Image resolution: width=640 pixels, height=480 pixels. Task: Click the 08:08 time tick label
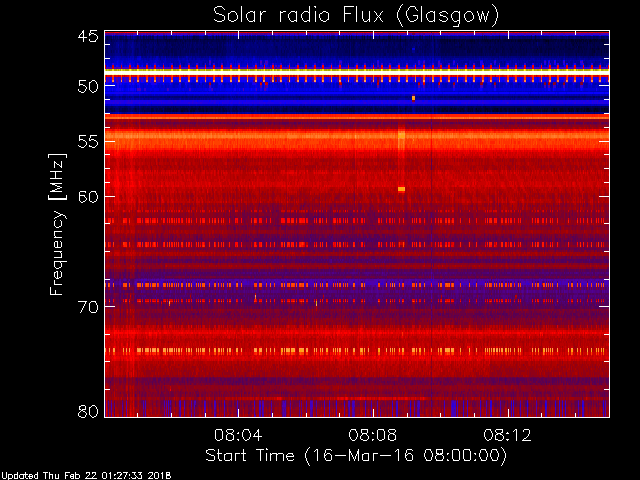pos(373,435)
